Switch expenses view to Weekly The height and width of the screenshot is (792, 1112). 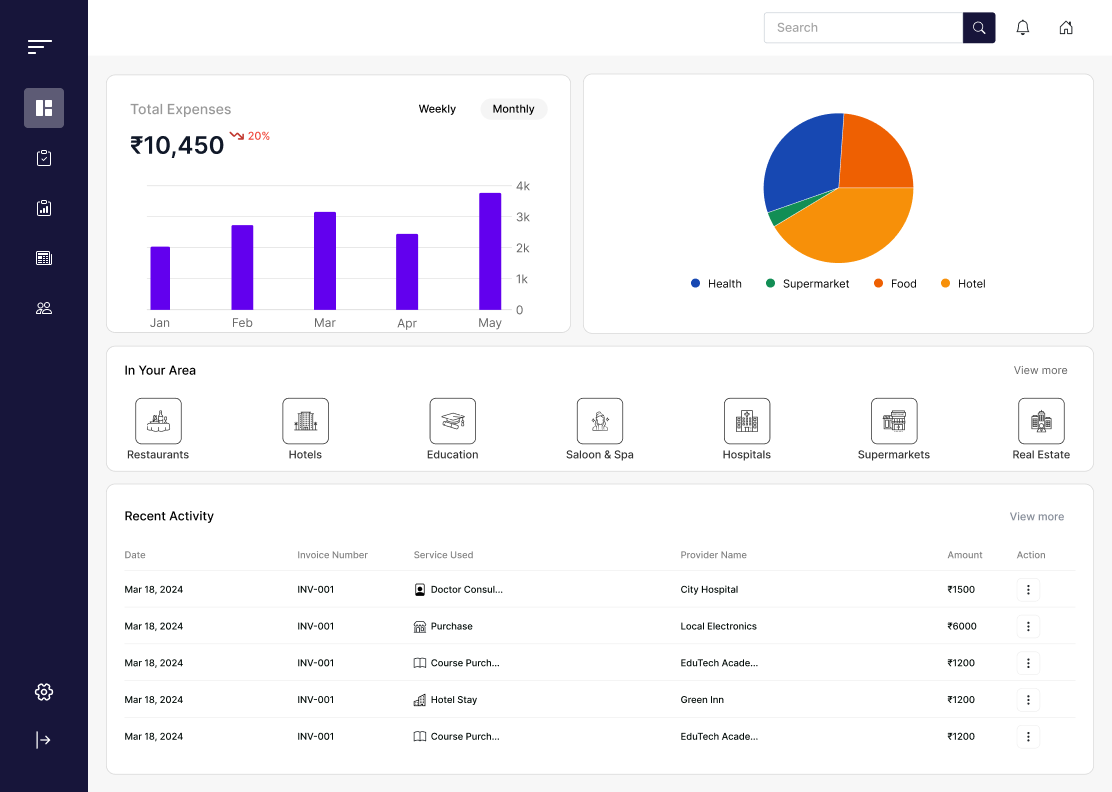point(437,109)
